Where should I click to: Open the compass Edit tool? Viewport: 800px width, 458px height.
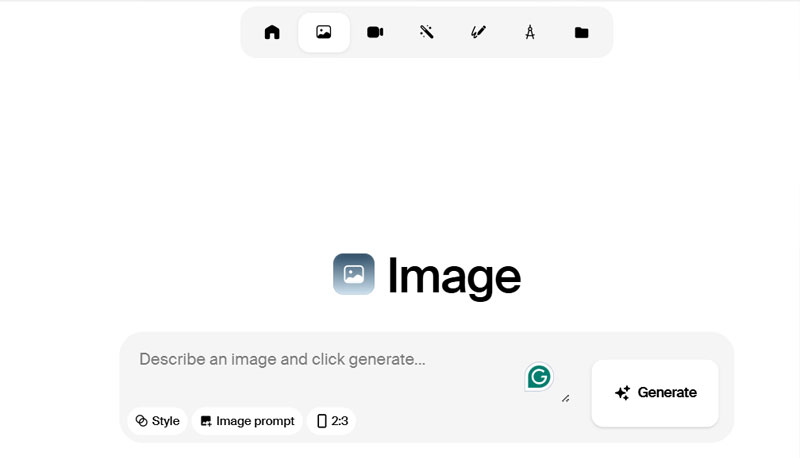point(530,32)
